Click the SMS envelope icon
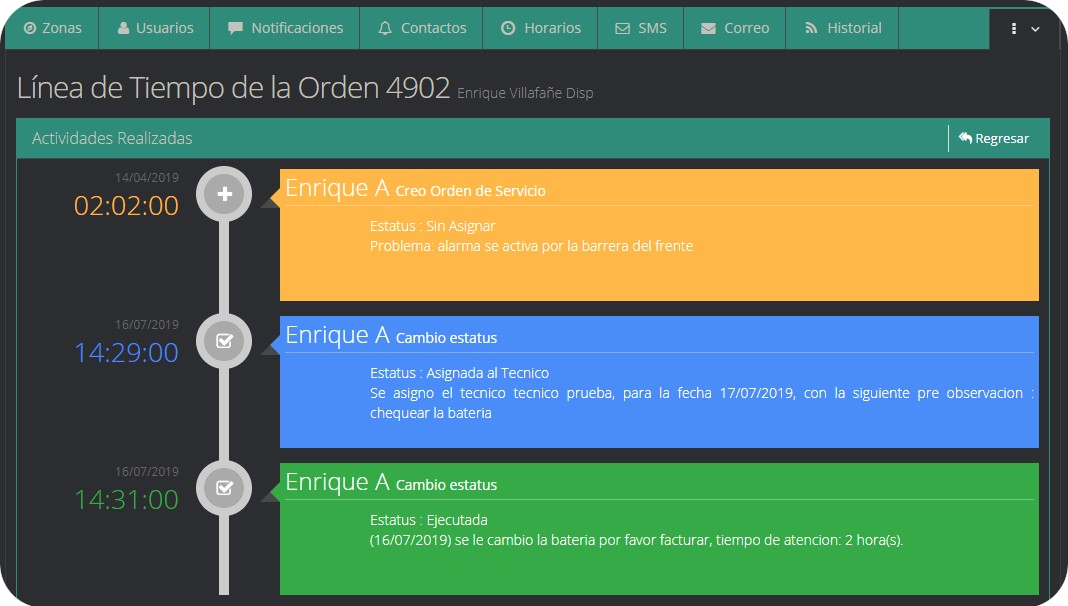The image size is (1068, 606). (622, 28)
